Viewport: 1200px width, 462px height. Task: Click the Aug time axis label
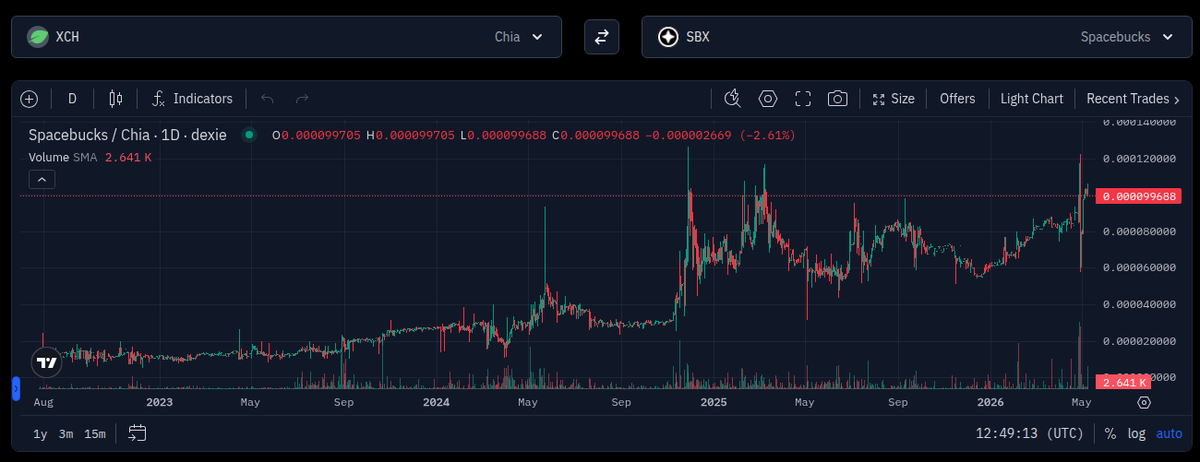coord(43,402)
